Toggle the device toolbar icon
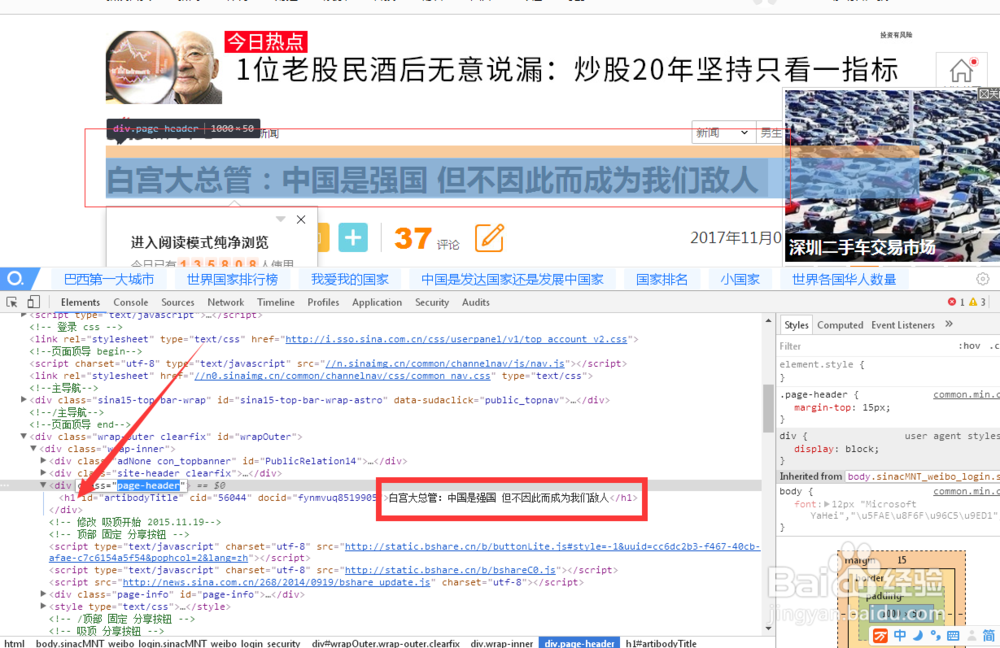Viewport: 1000px width, 648px height. tap(34, 302)
